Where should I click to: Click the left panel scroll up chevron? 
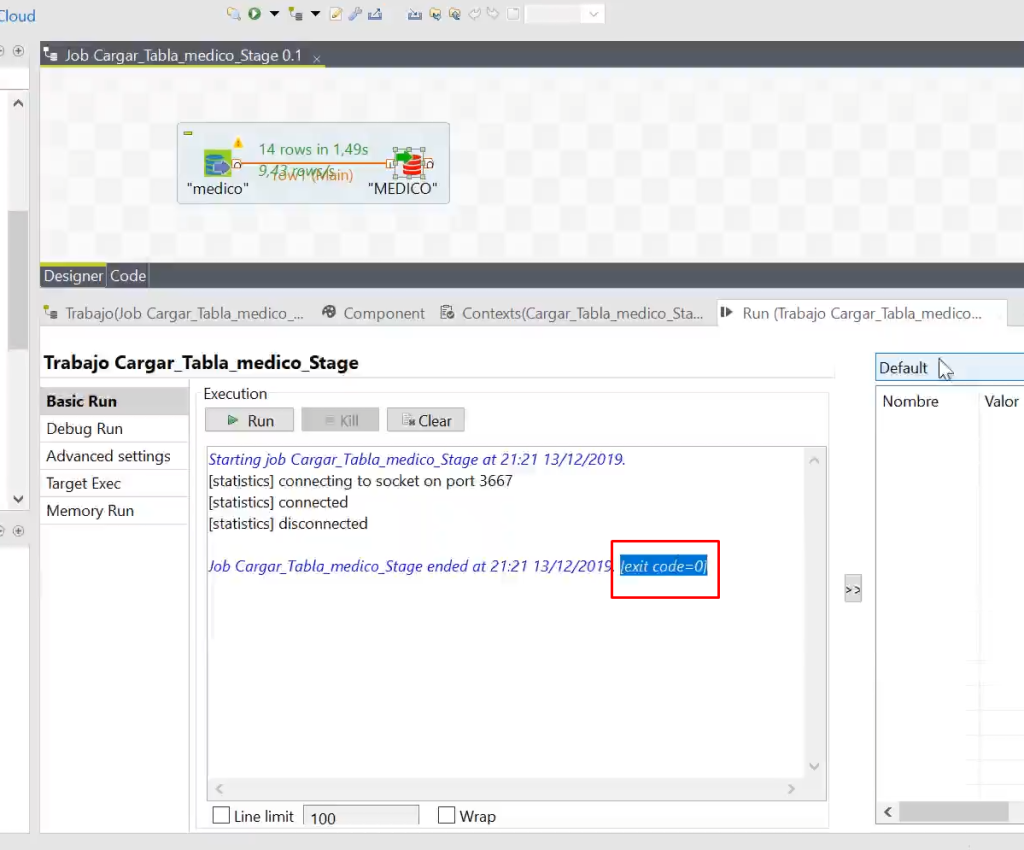click(18, 103)
